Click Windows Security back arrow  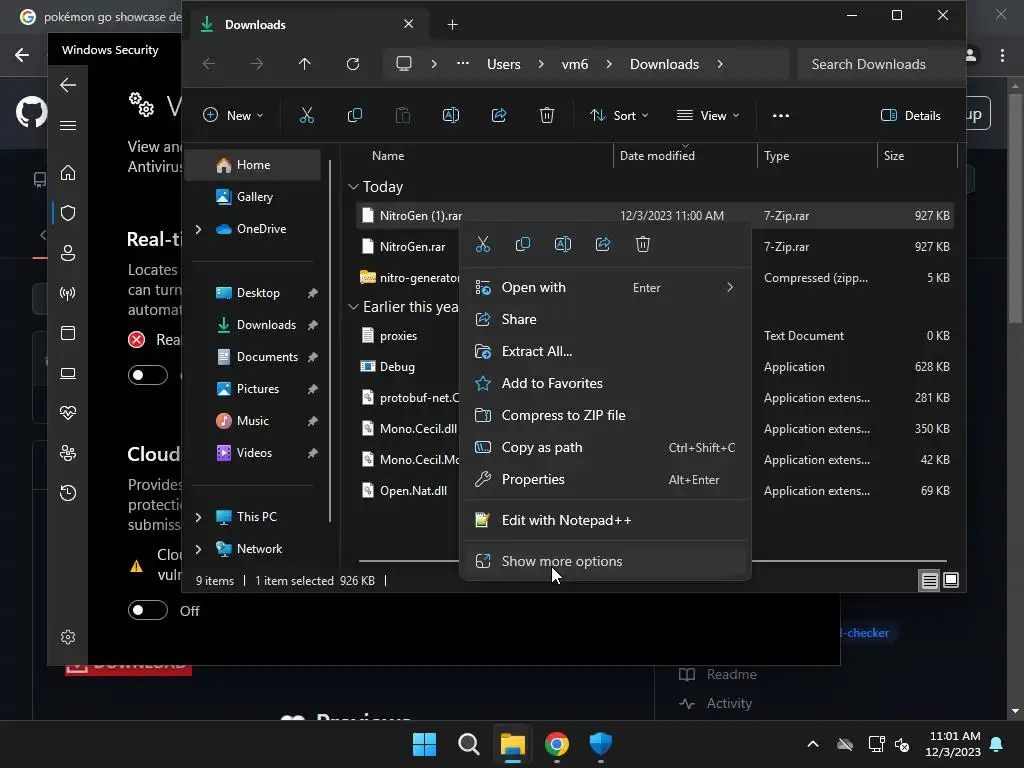tap(68, 85)
